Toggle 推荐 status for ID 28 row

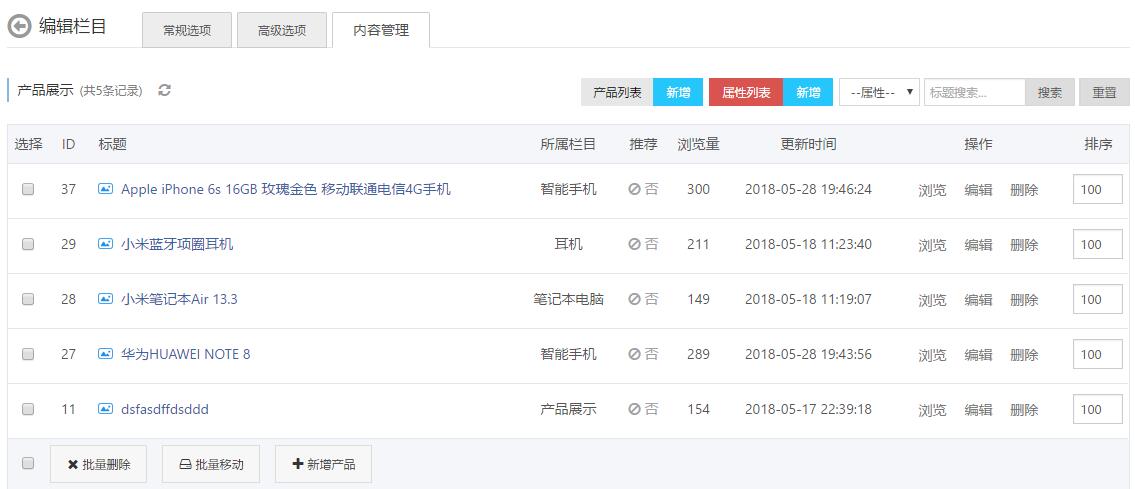644,299
